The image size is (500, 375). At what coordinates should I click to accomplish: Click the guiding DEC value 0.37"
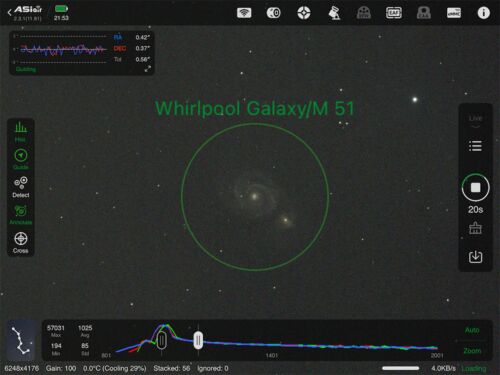coord(143,48)
